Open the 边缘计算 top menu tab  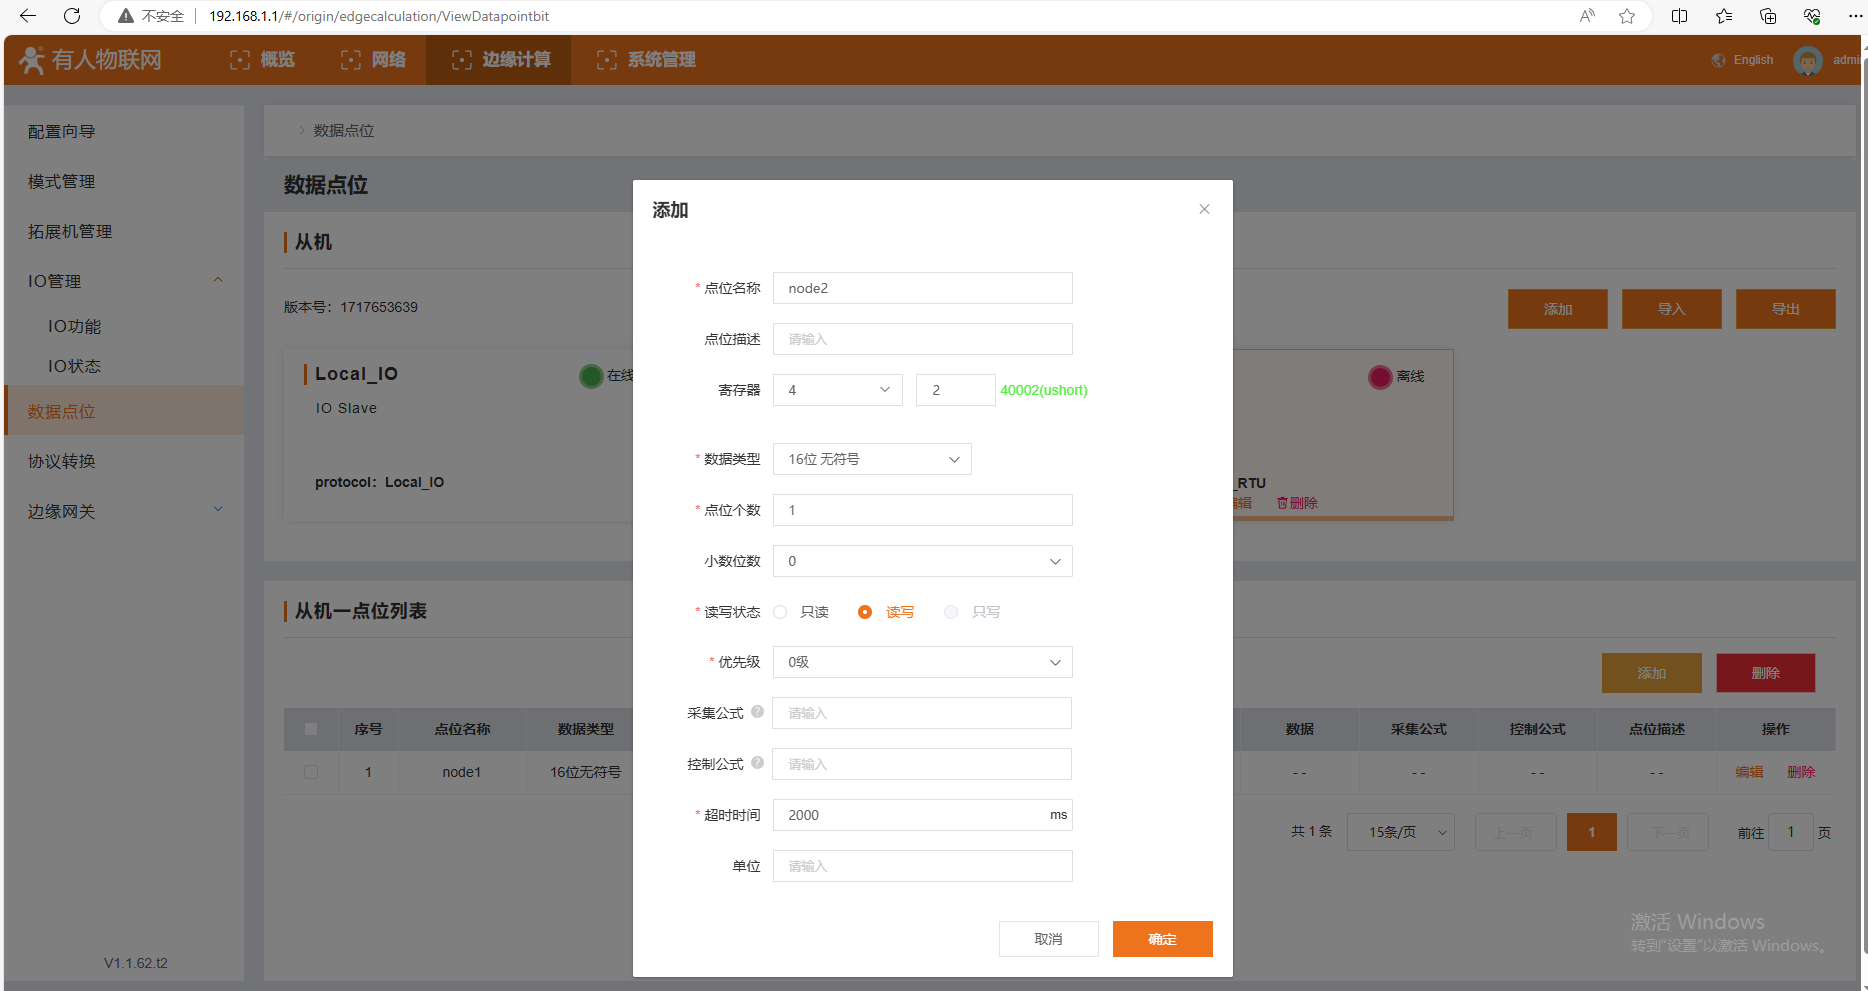tap(501, 60)
